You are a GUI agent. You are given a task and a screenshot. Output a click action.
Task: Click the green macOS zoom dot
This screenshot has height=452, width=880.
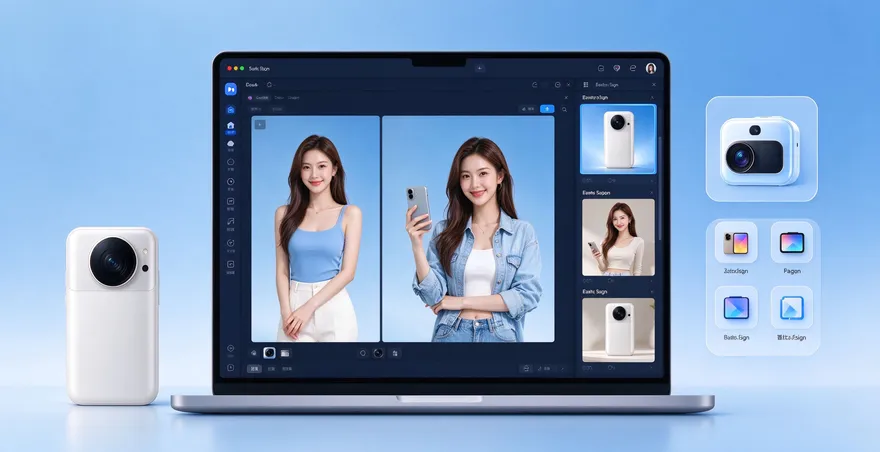(242, 69)
